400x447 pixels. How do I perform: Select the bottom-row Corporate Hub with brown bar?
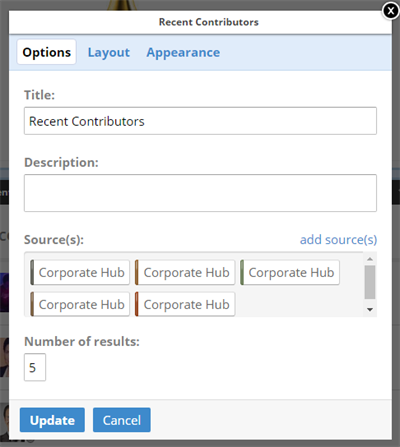pos(80,304)
